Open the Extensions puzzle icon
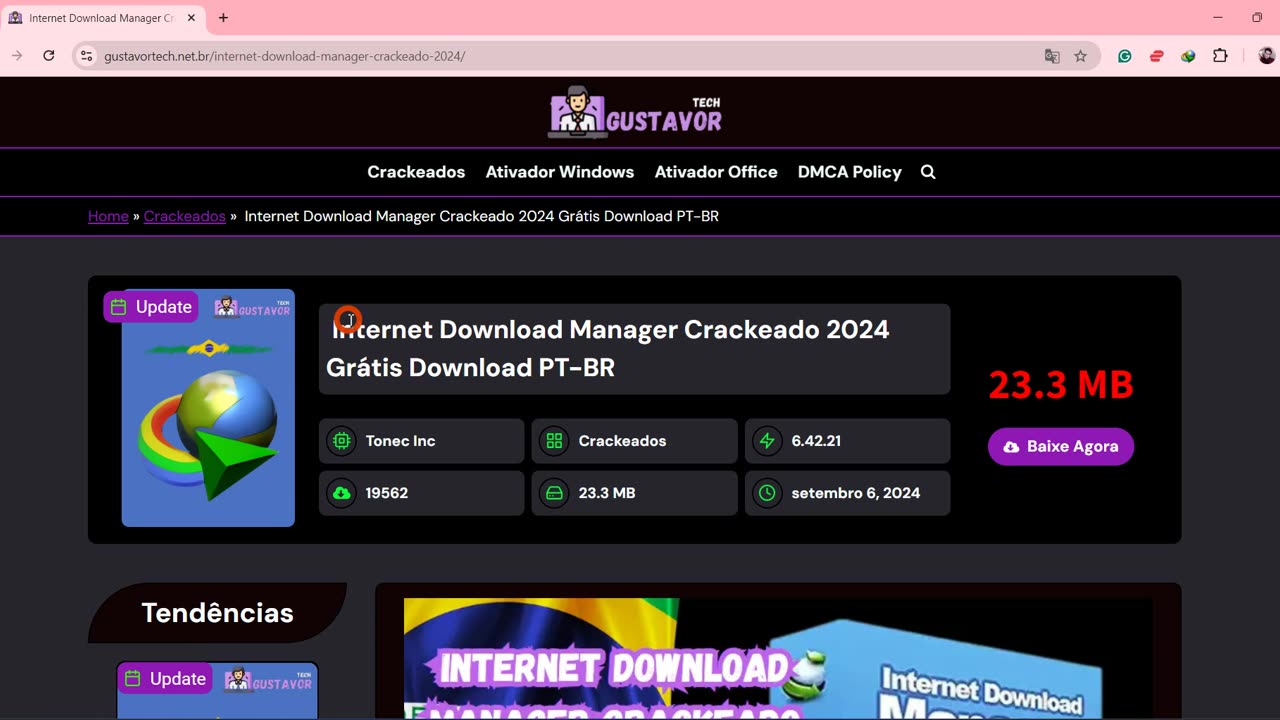Viewport: 1280px width, 720px height. (1220, 57)
